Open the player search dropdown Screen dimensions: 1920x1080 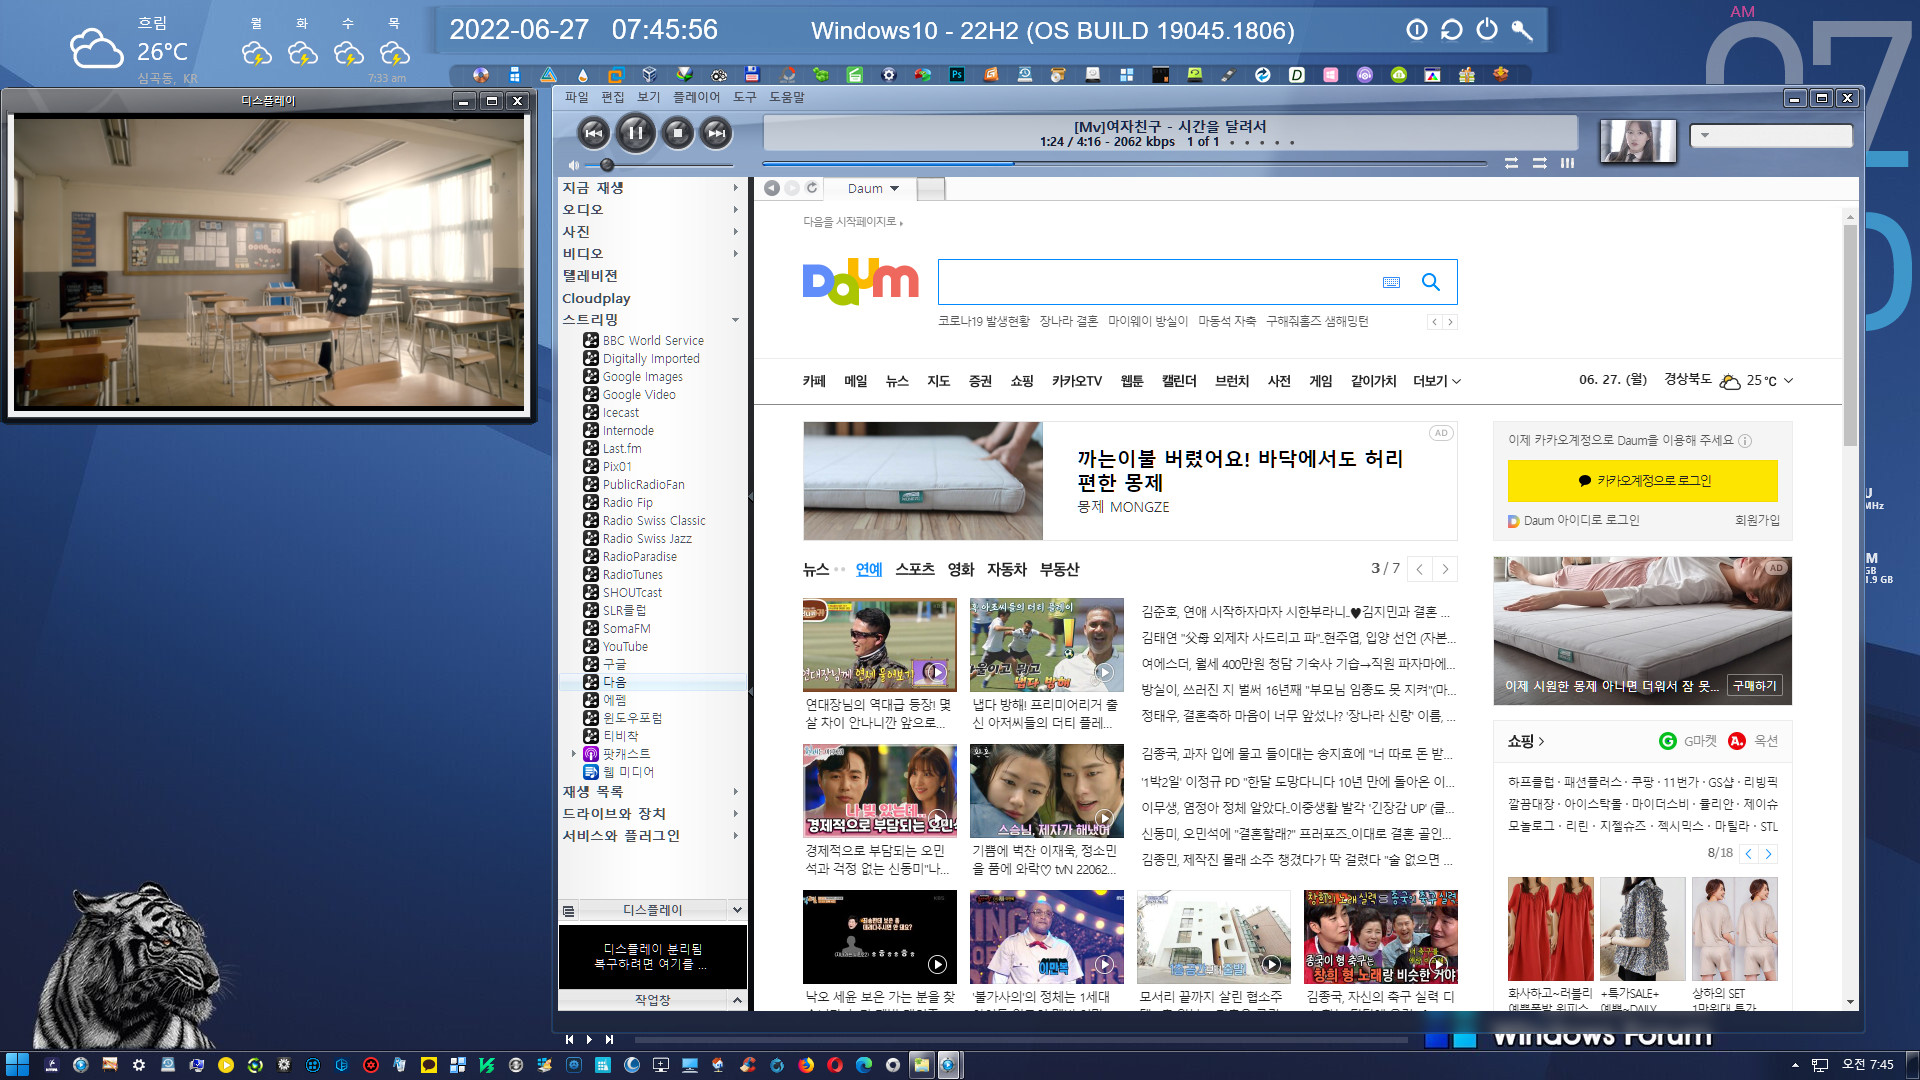[1705, 136]
